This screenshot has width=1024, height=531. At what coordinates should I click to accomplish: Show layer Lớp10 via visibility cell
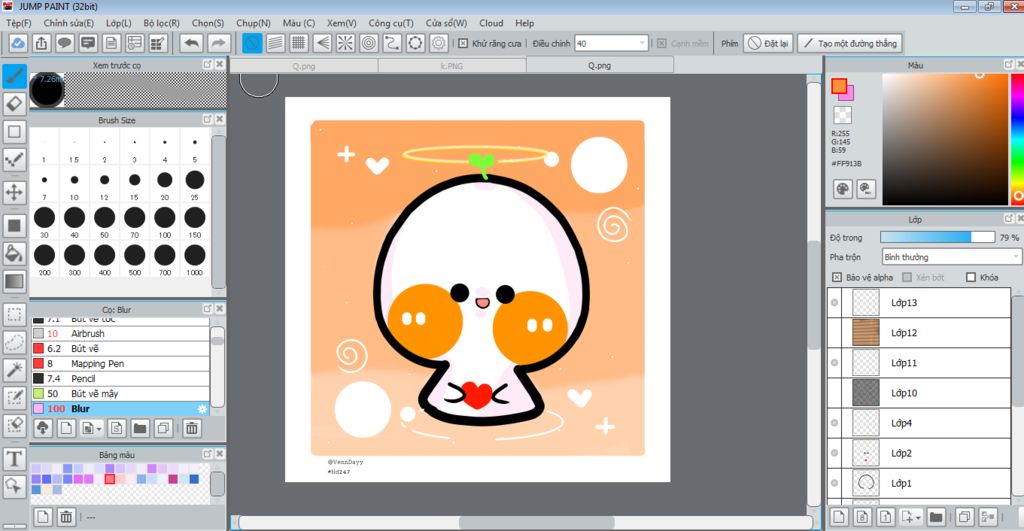coord(835,393)
